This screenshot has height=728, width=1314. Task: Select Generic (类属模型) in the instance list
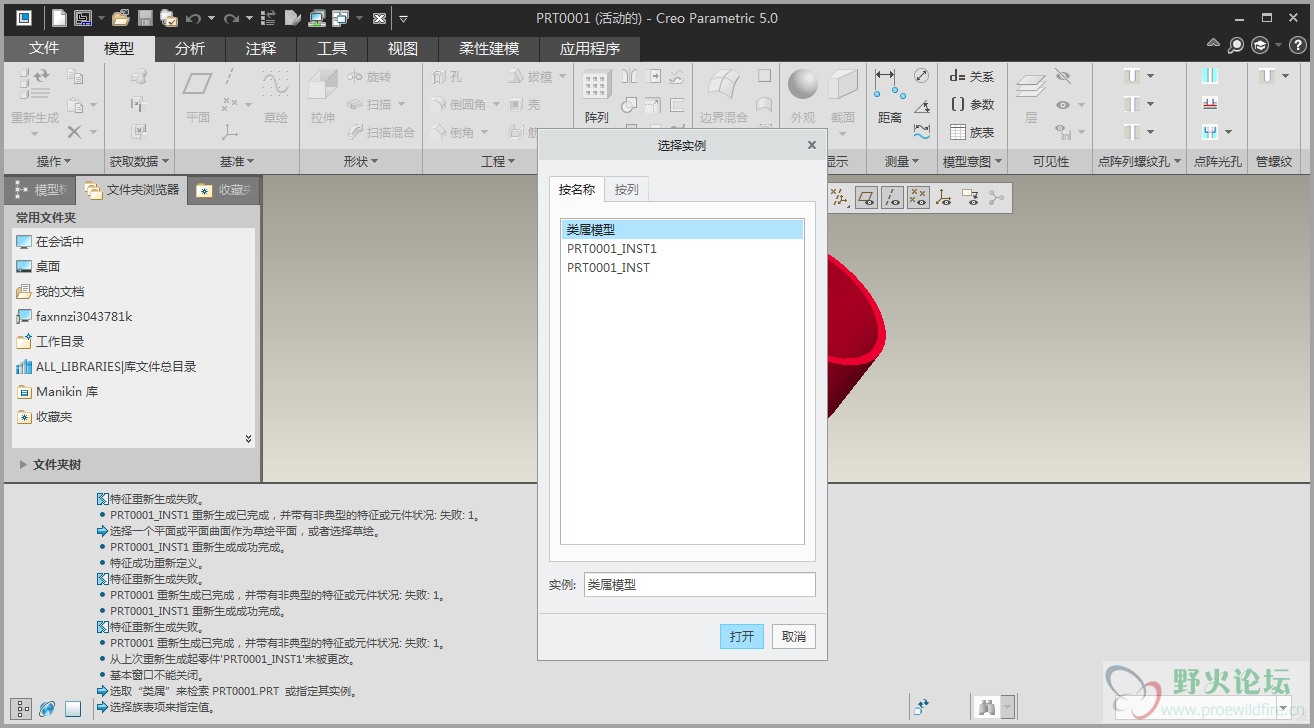coord(682,229)
